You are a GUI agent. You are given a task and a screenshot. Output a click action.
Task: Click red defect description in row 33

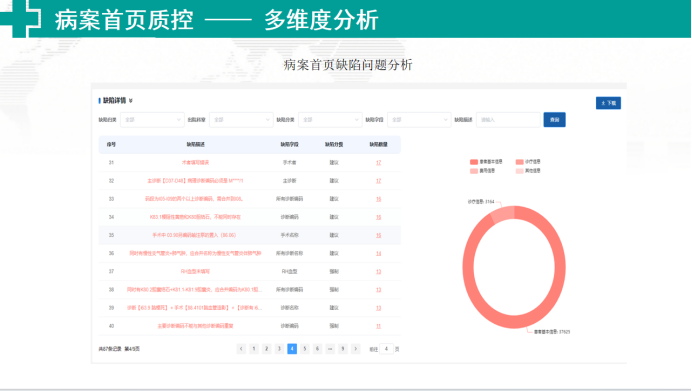pos(194,199)
